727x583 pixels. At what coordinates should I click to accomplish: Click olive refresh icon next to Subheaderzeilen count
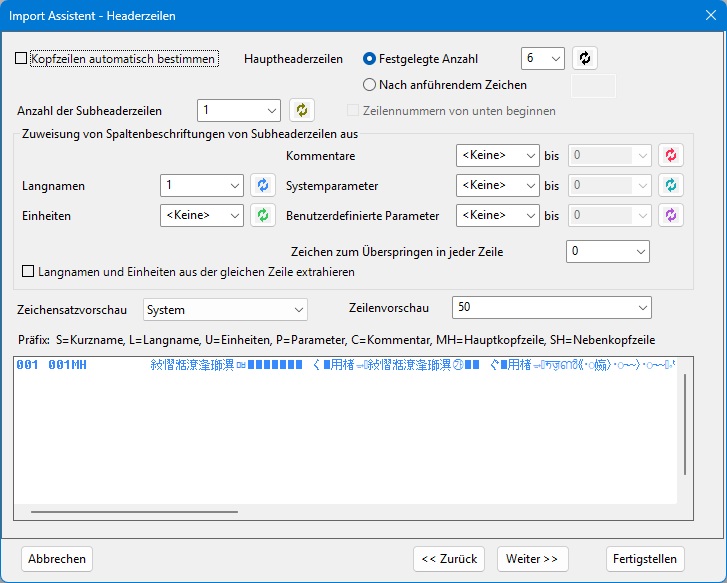[x=302, y=110]
